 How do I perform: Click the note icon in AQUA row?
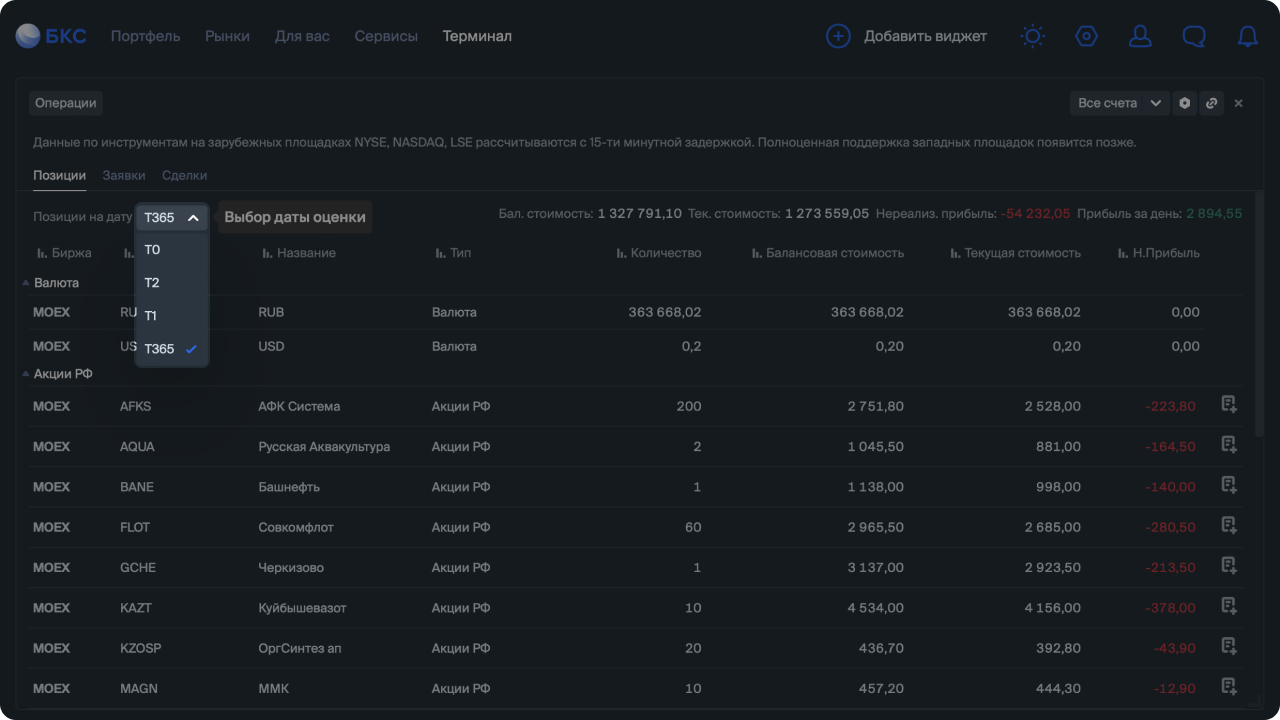[x=1229, y=444]
